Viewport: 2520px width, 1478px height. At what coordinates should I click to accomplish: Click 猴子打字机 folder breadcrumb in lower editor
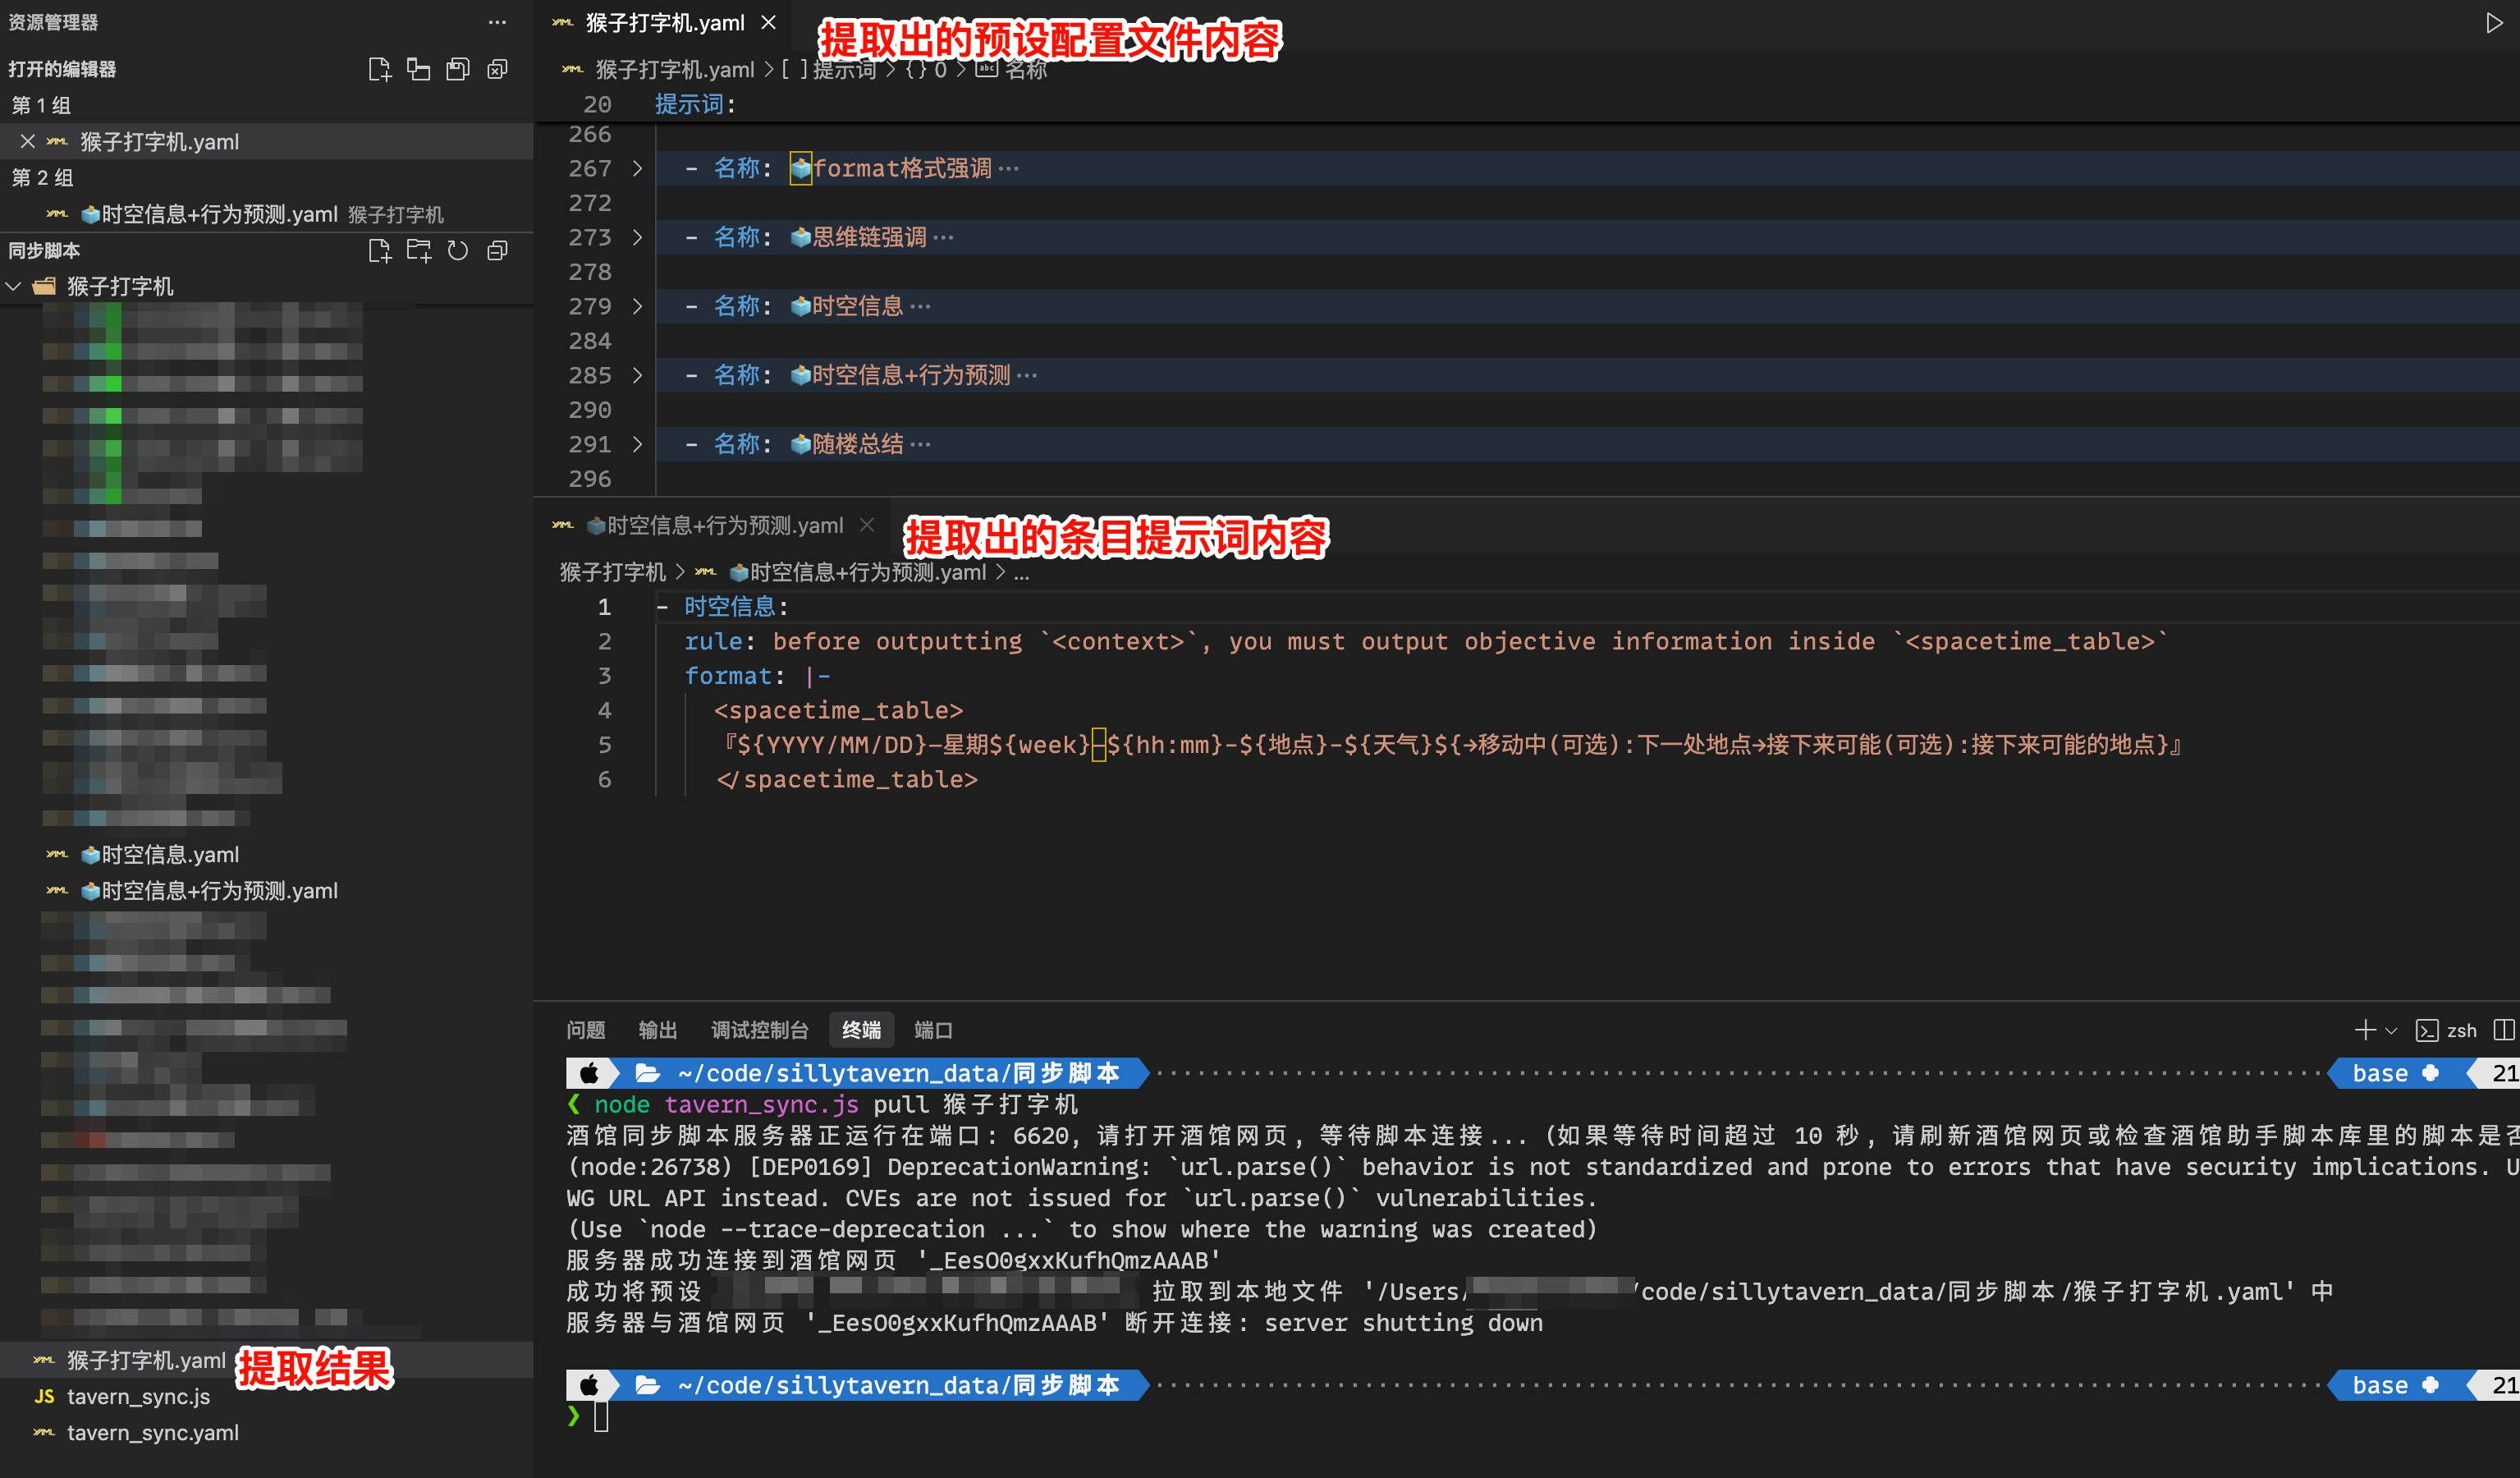tap(612, 572)
